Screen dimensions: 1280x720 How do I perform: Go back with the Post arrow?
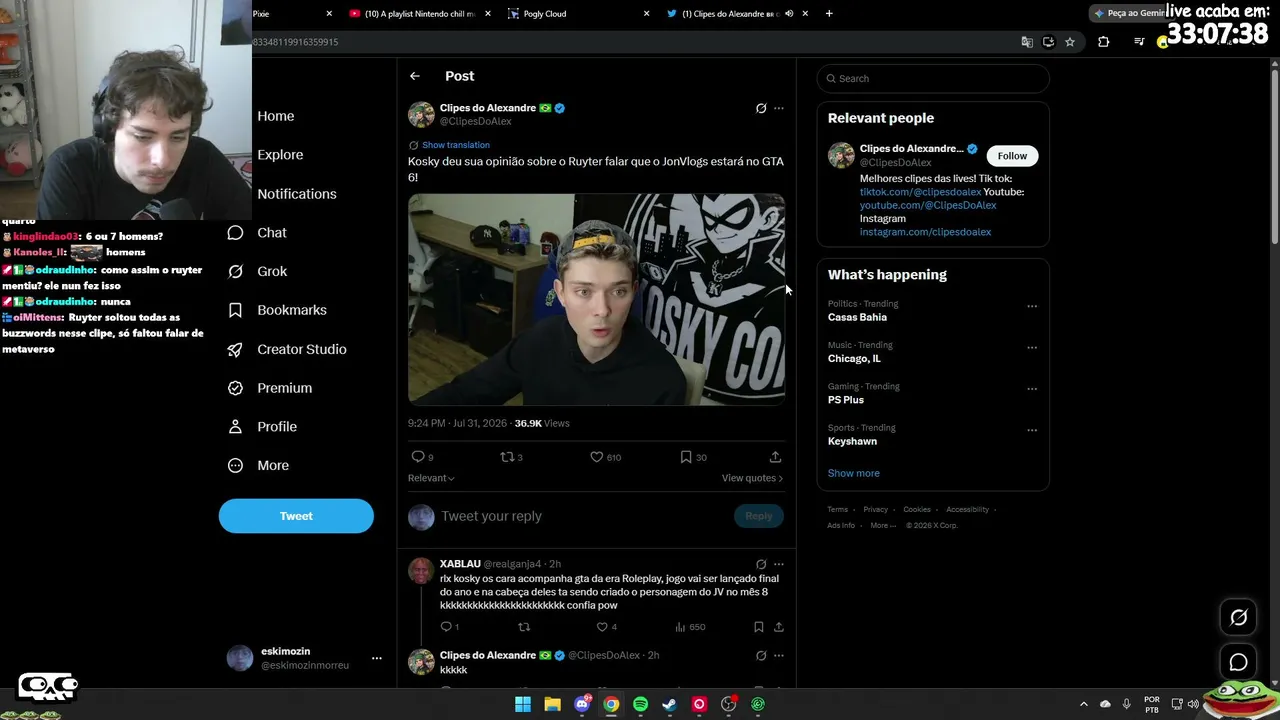pyautogui.click(x=414, y=76)
